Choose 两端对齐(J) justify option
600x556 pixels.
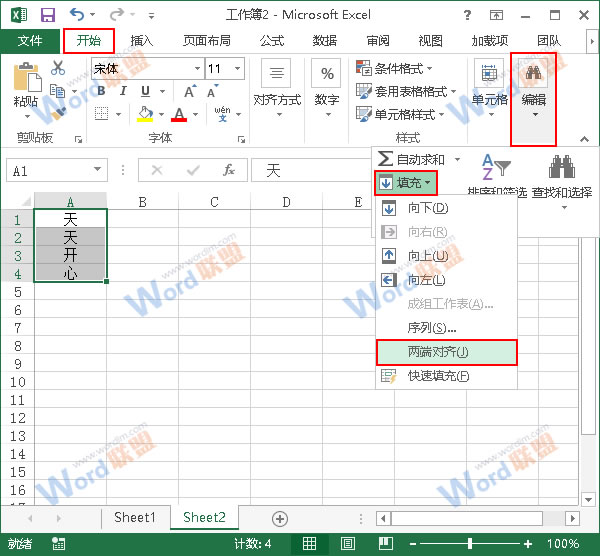(x=447, y=352)
